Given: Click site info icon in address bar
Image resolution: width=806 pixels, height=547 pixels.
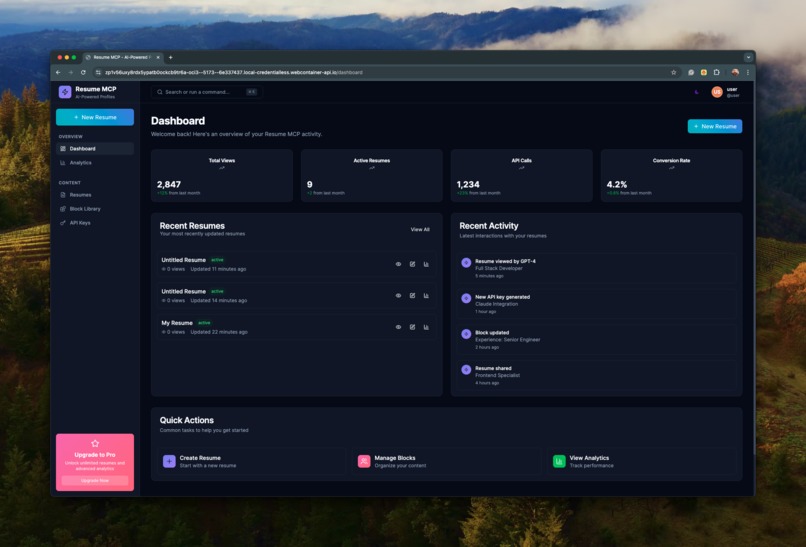Looking at the screenshot, I should tap(98, 72).
